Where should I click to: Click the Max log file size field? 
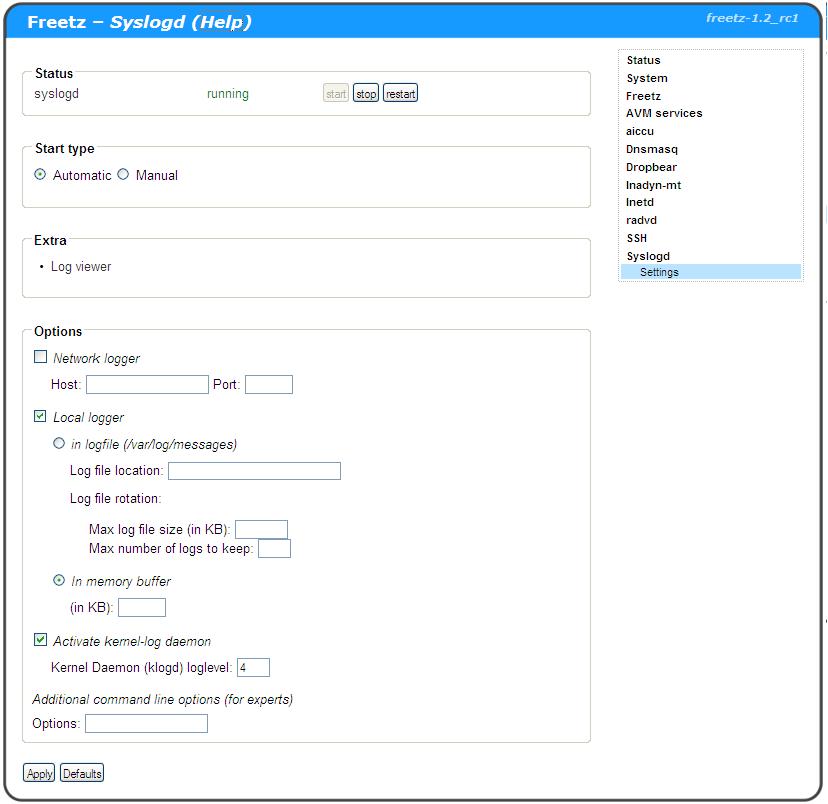(261, 529)
